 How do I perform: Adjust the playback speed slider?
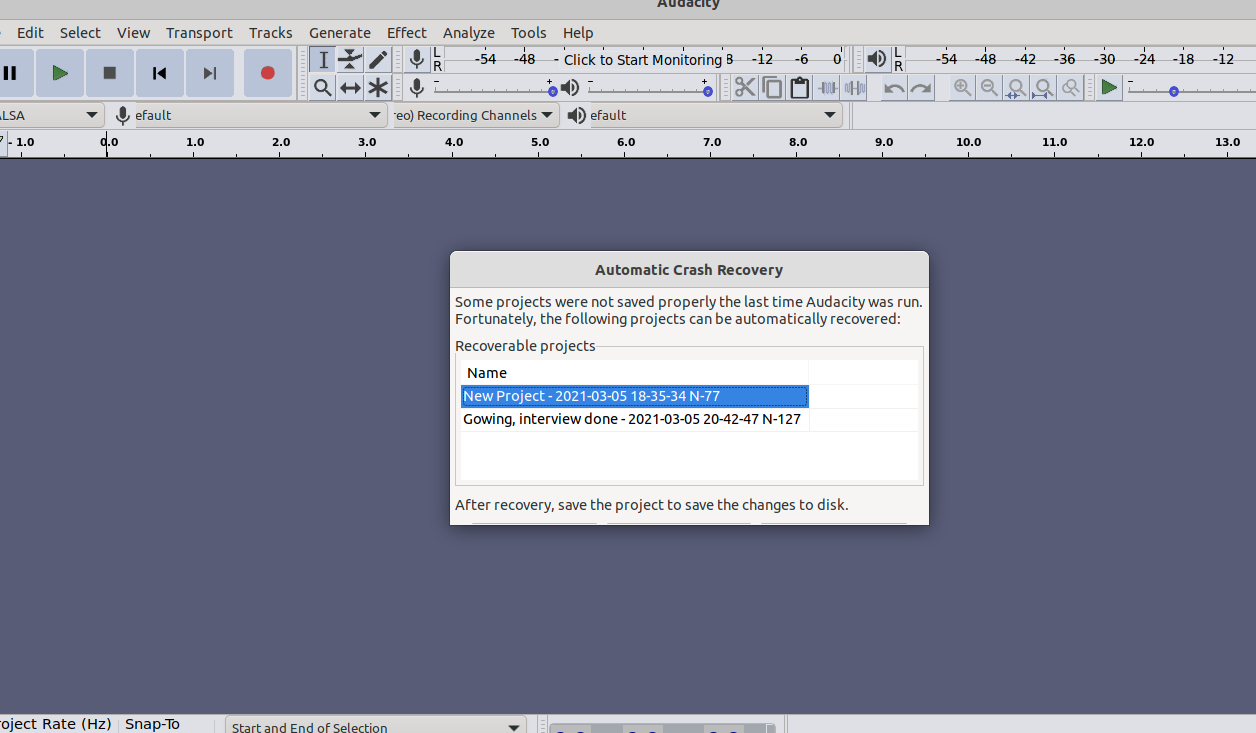click(1190, 89)
